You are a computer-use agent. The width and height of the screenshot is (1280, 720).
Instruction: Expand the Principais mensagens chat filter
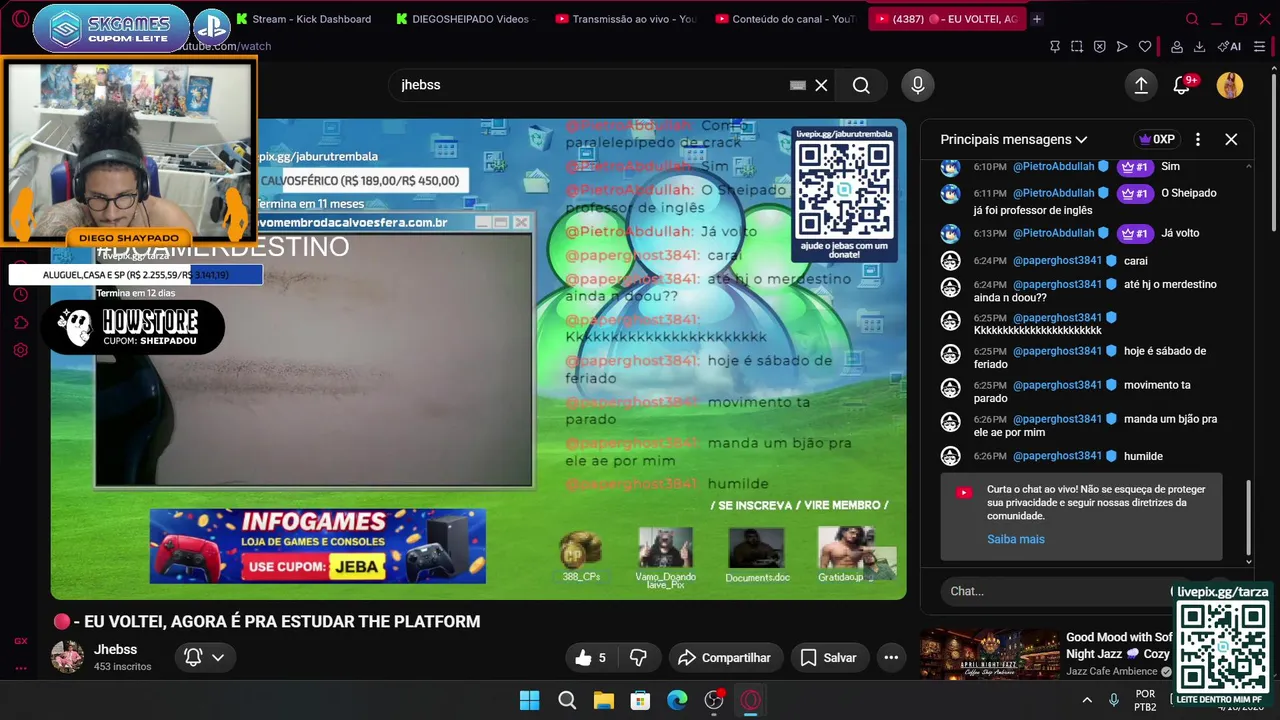pos(1014,139)
